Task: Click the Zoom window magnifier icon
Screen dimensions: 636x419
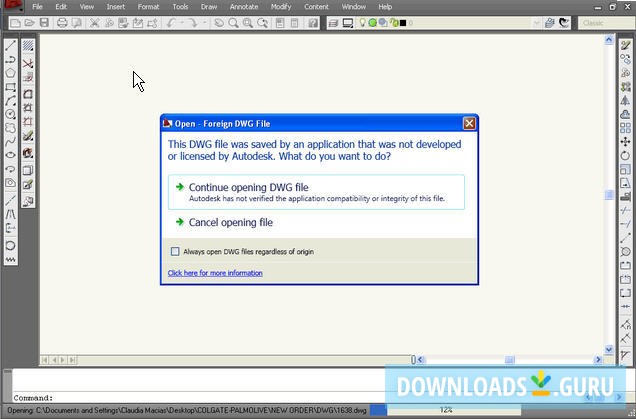Action: pos(247,23)
